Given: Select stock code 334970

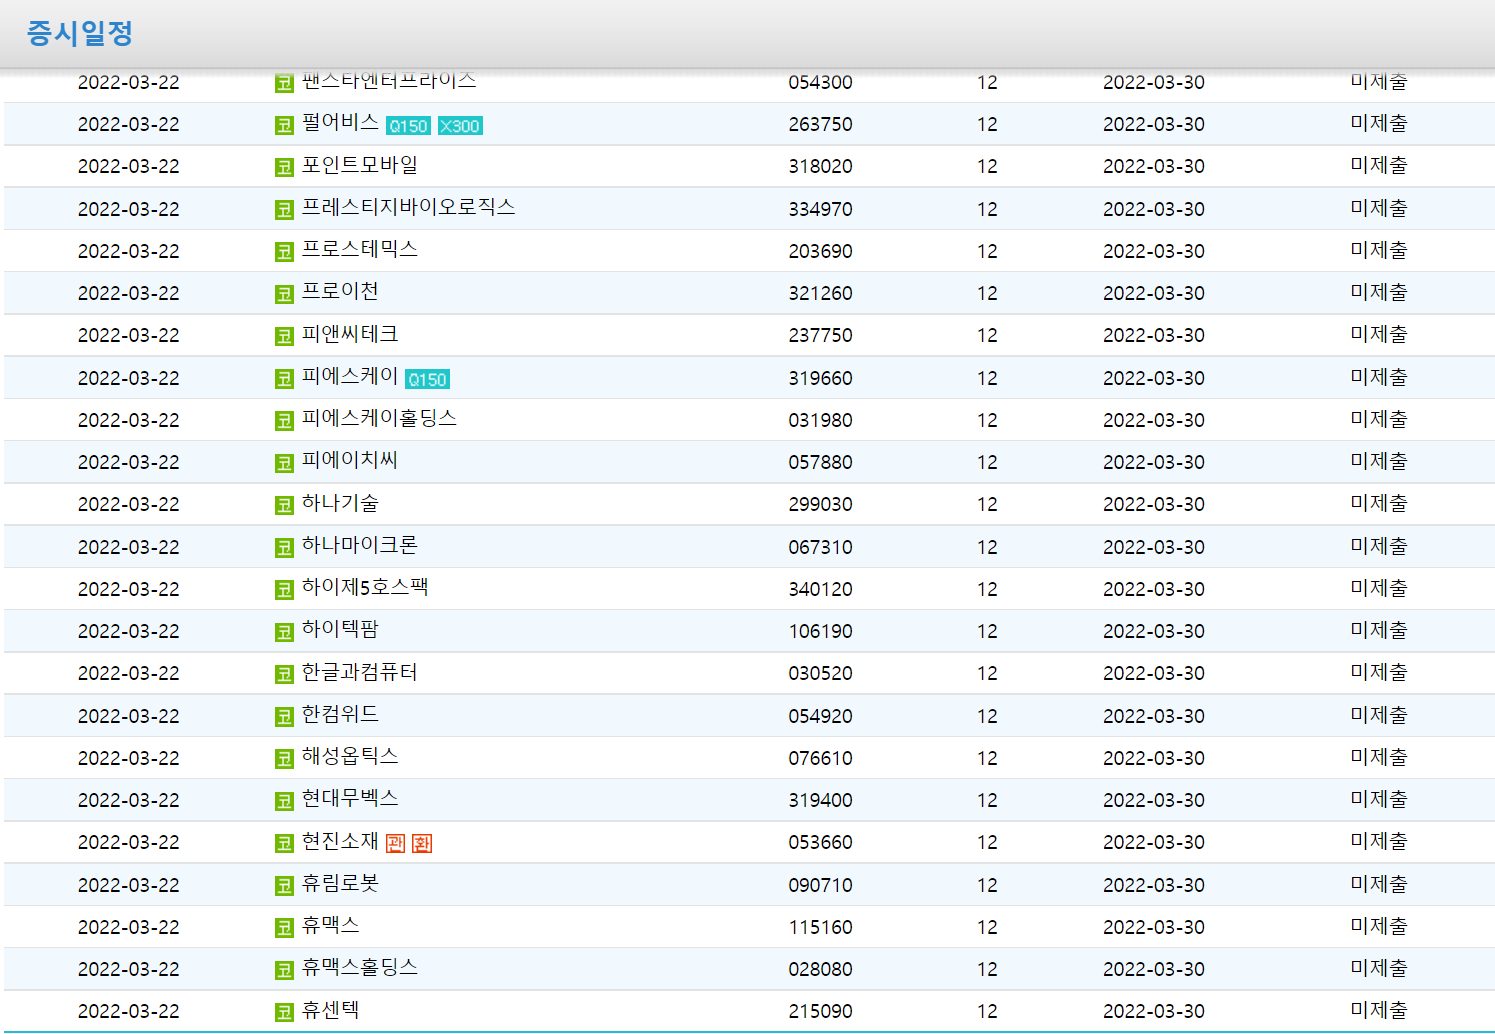Looking at the screenshot, I should pos(820,210).
